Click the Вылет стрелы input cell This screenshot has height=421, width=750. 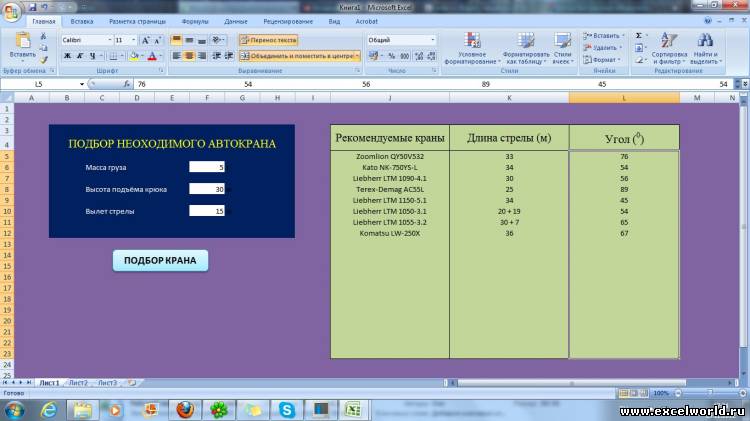point(207,211)
